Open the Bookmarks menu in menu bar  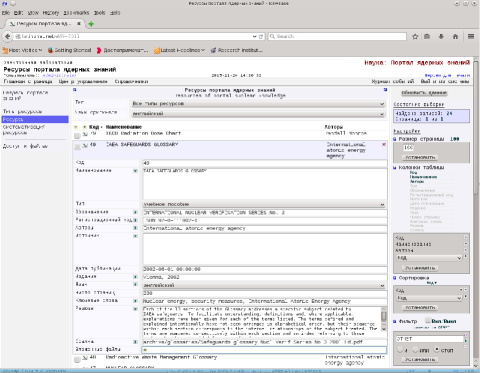[x=76, y=13]
